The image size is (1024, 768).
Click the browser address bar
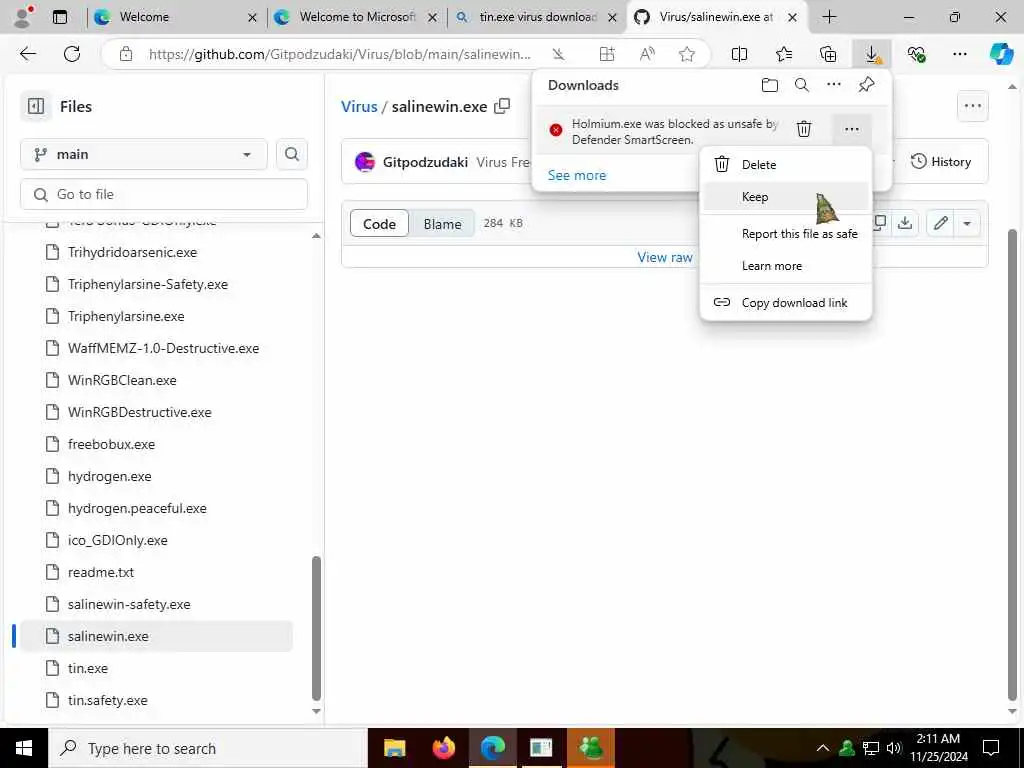(340, 54)
